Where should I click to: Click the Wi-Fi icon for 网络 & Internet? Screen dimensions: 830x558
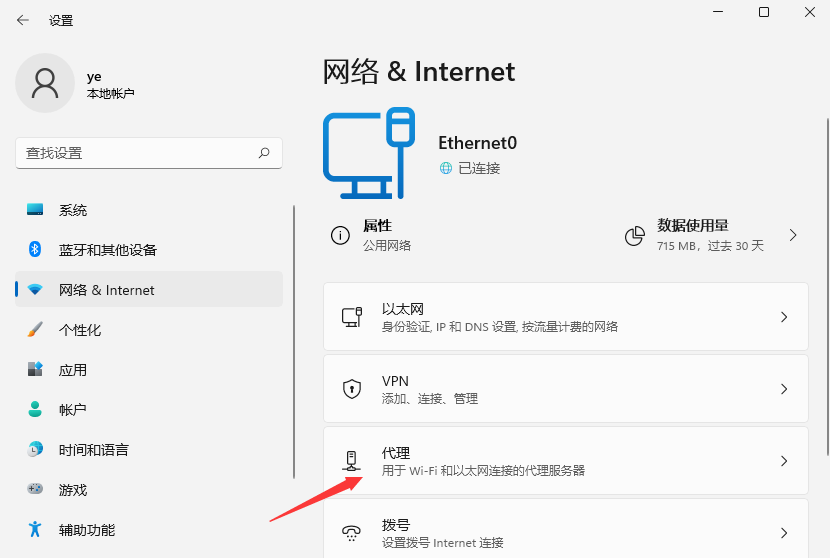coord(35,290)
